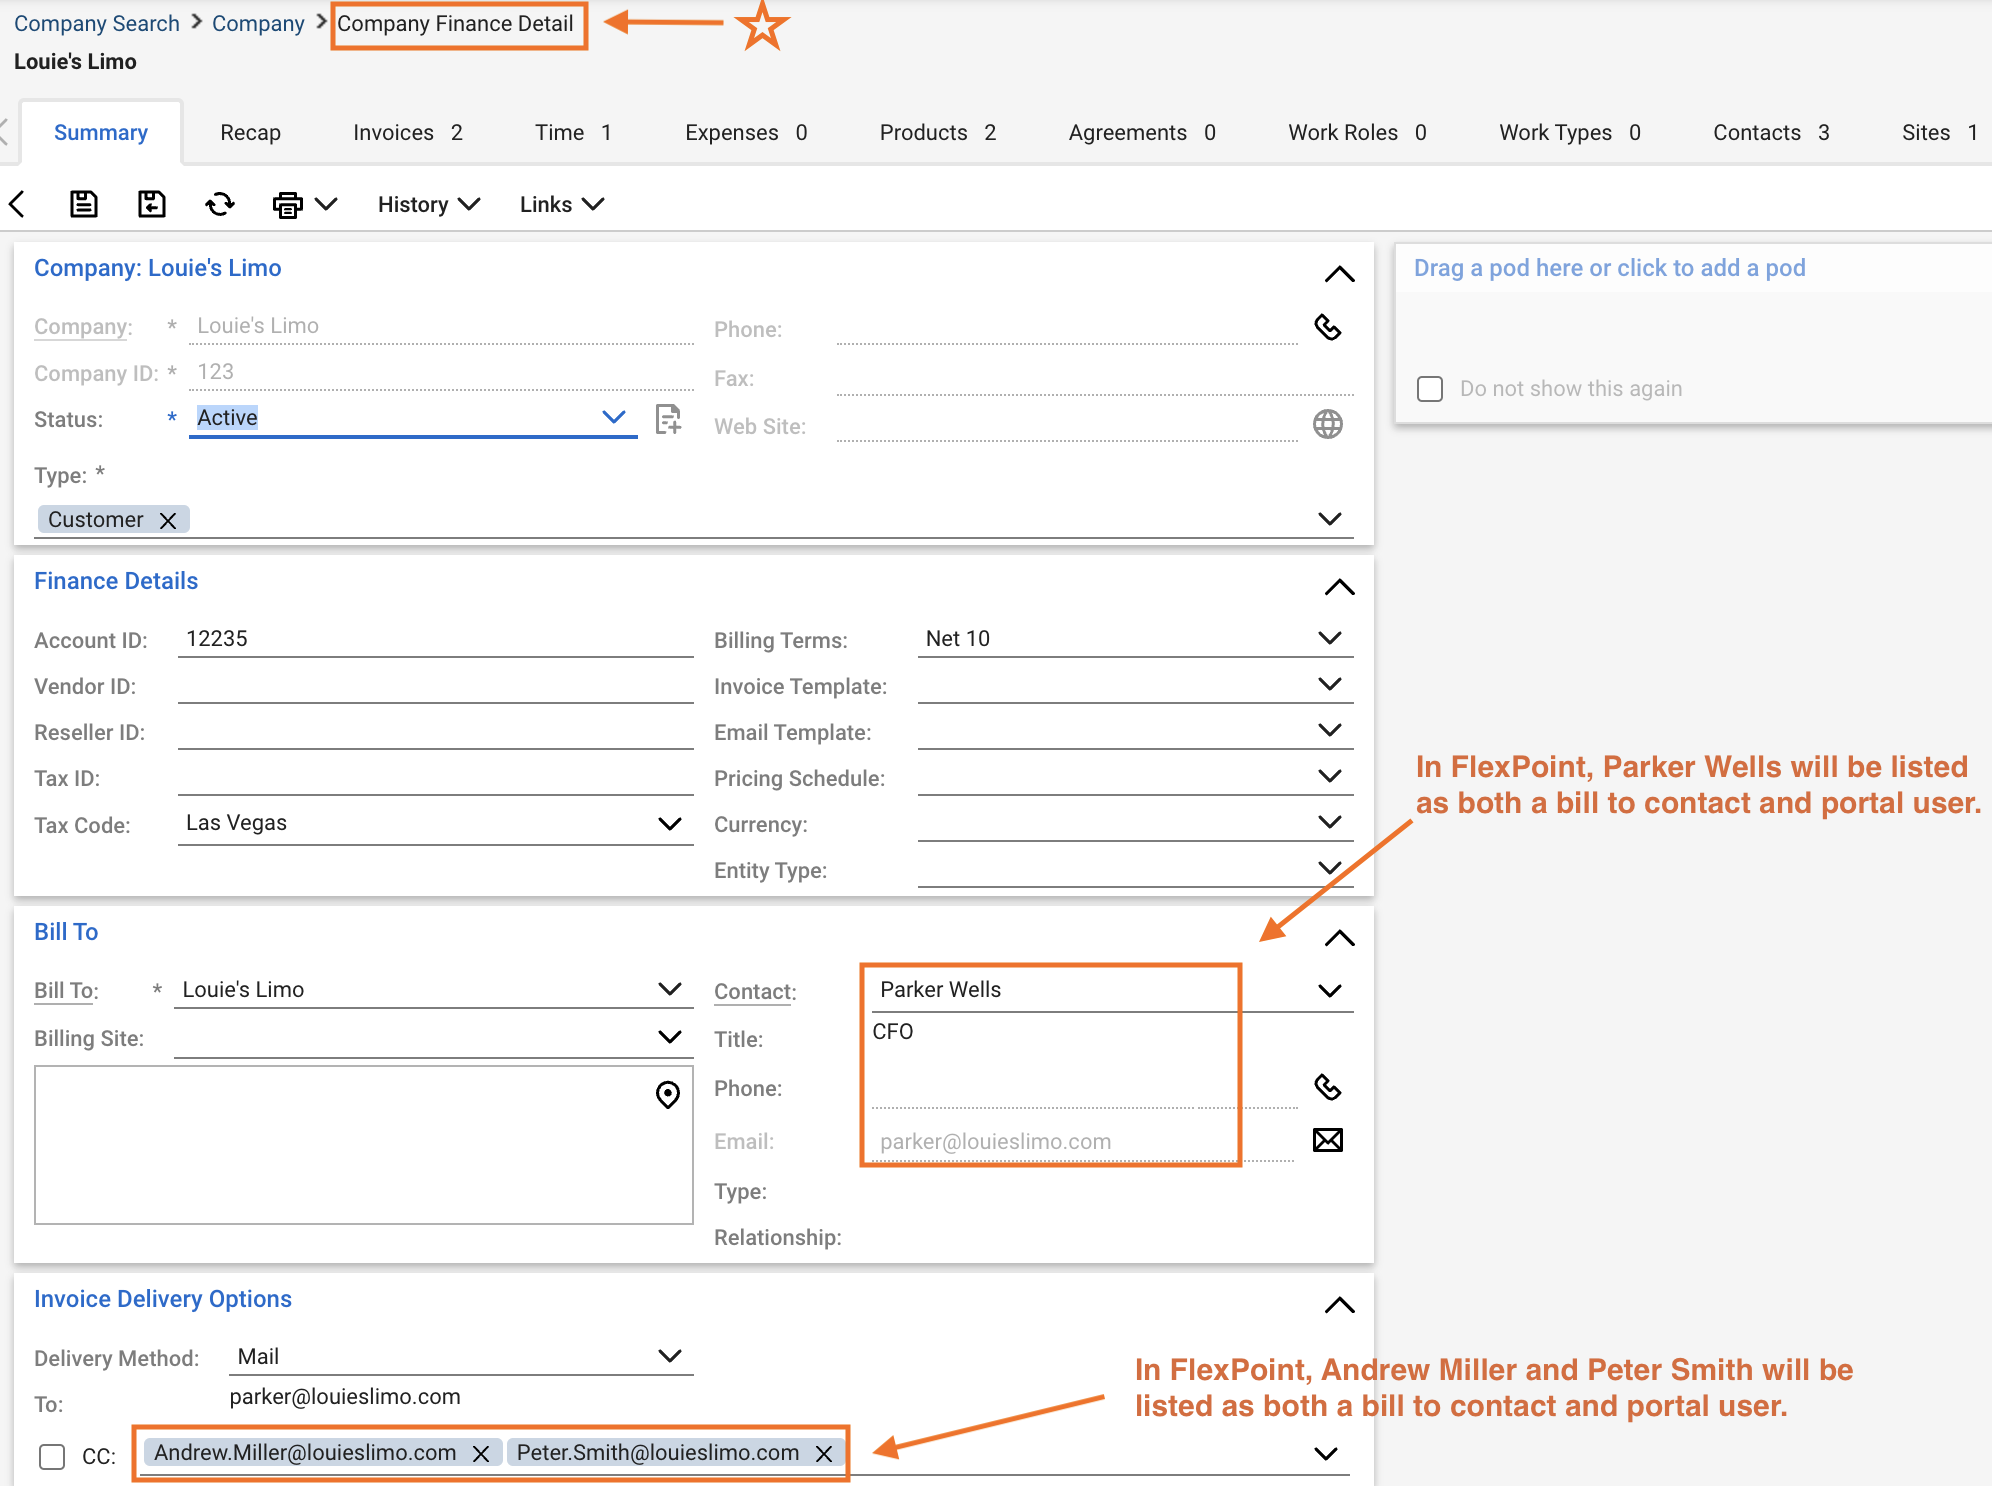Open the Bill To company dropdown
This screenshot has width=1992, height=1486.
(670, 989)
